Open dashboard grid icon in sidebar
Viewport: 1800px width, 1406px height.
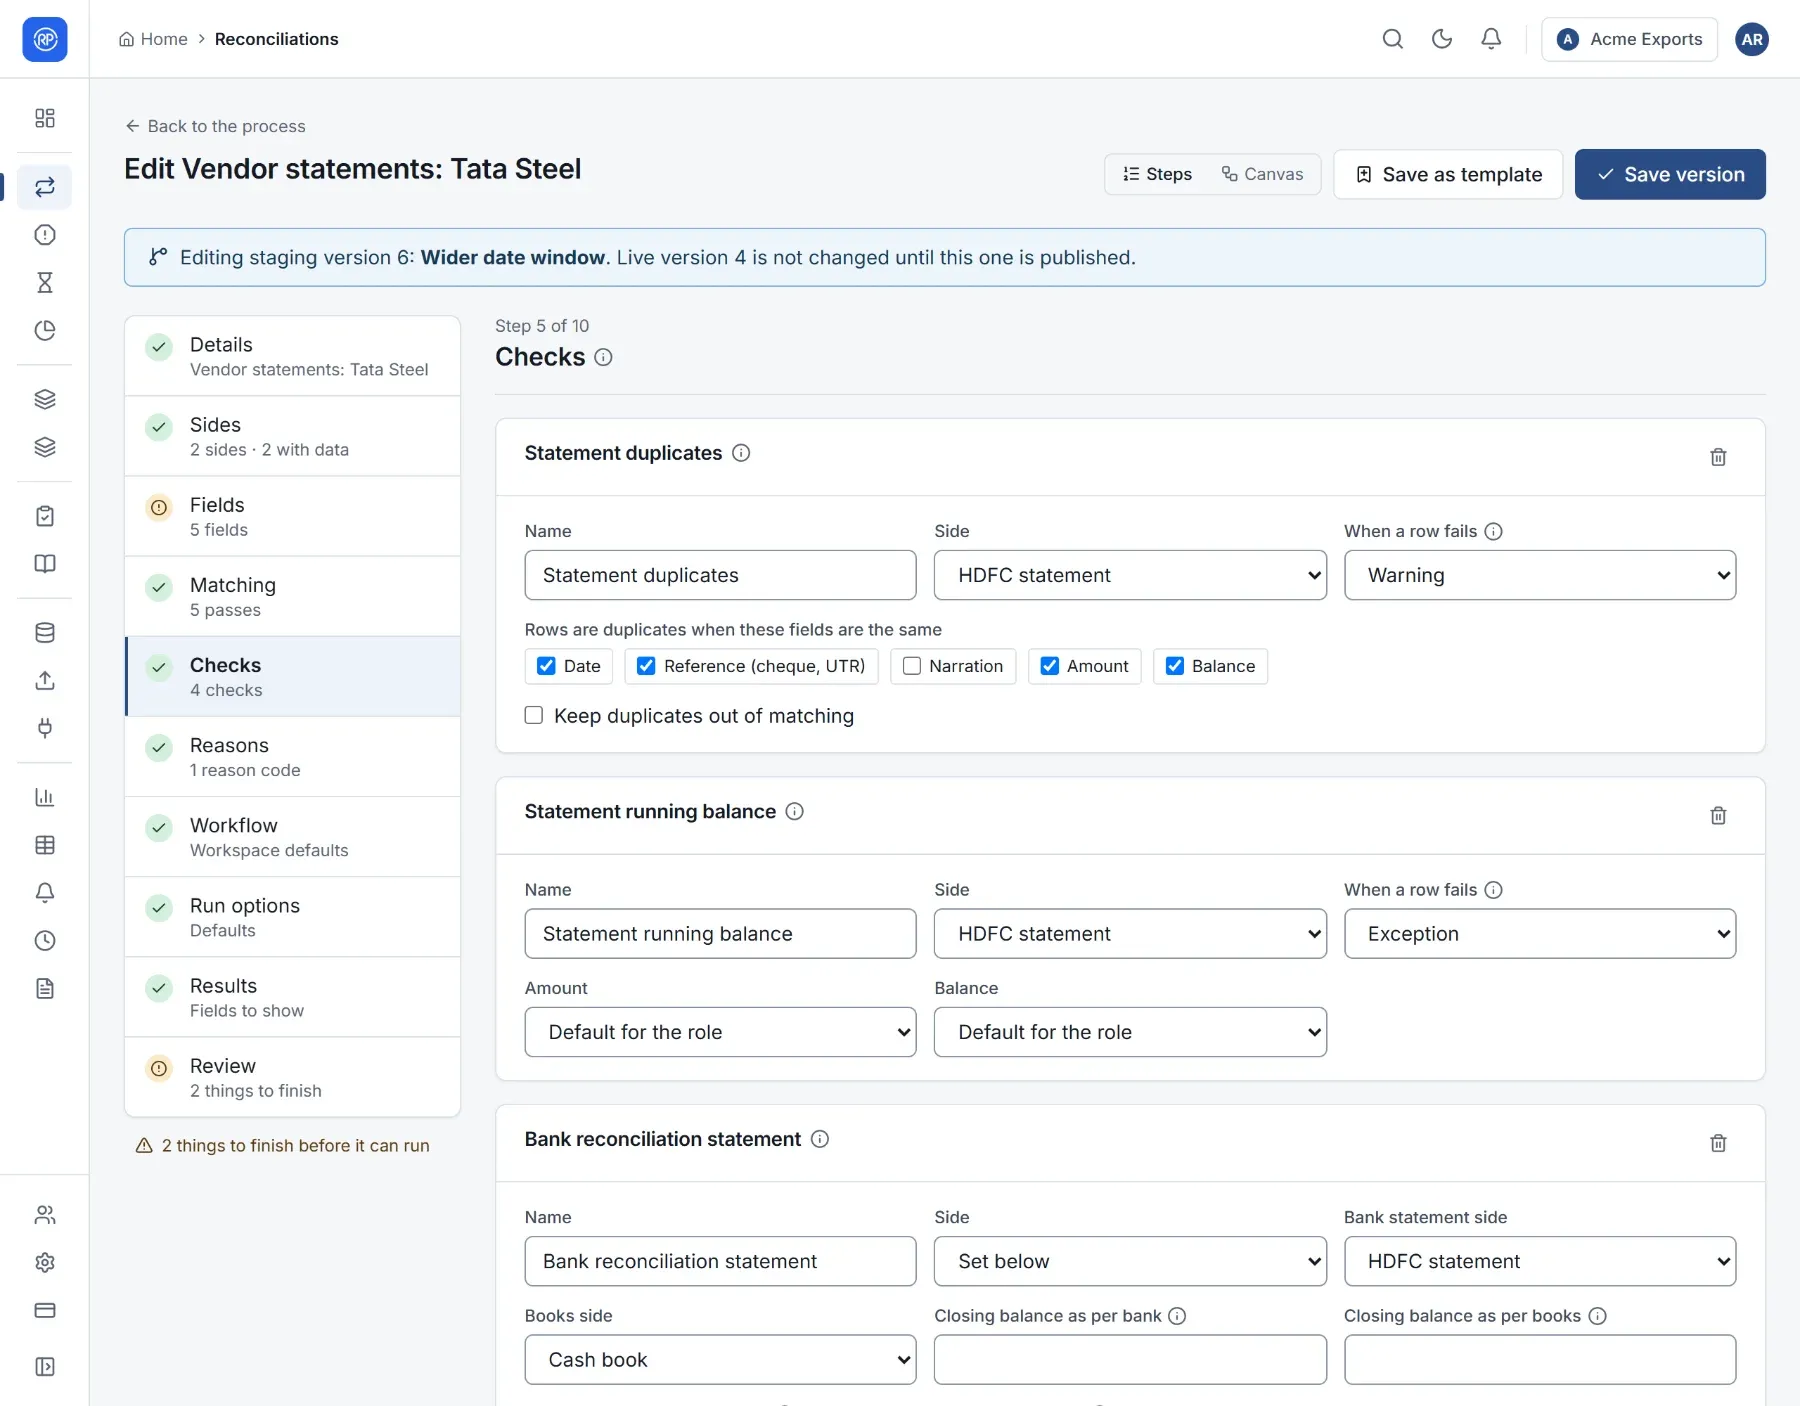[x=45, y=118]
